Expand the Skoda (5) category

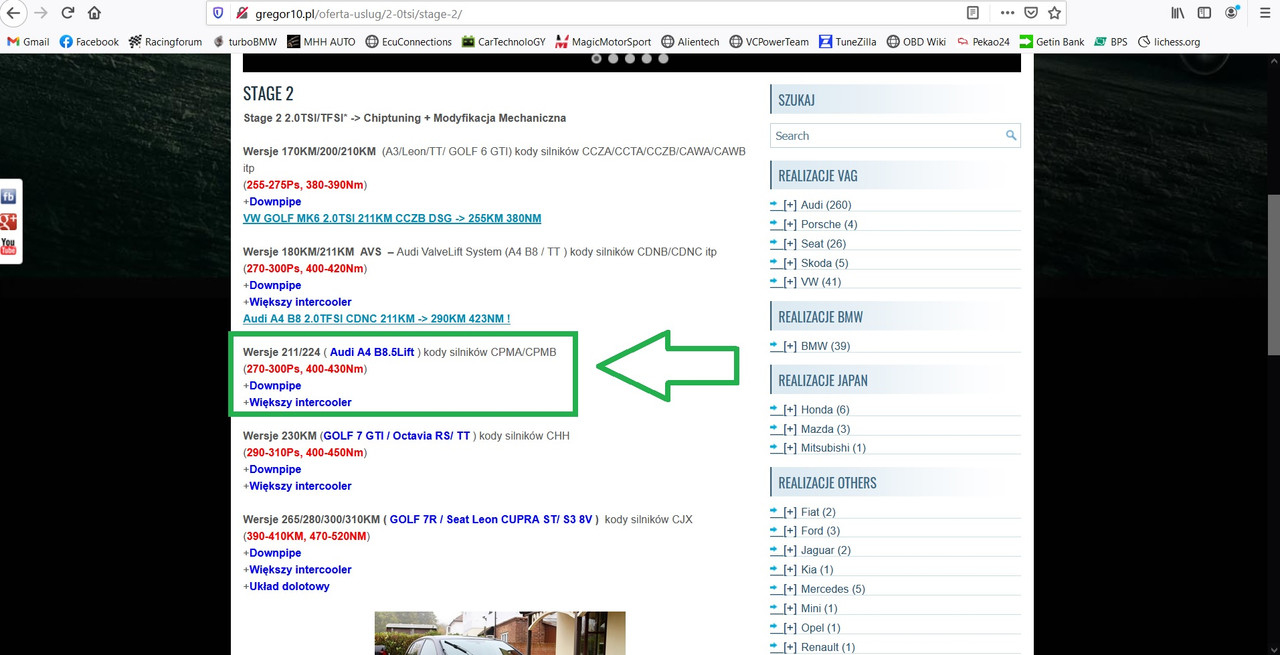(790, 263)
